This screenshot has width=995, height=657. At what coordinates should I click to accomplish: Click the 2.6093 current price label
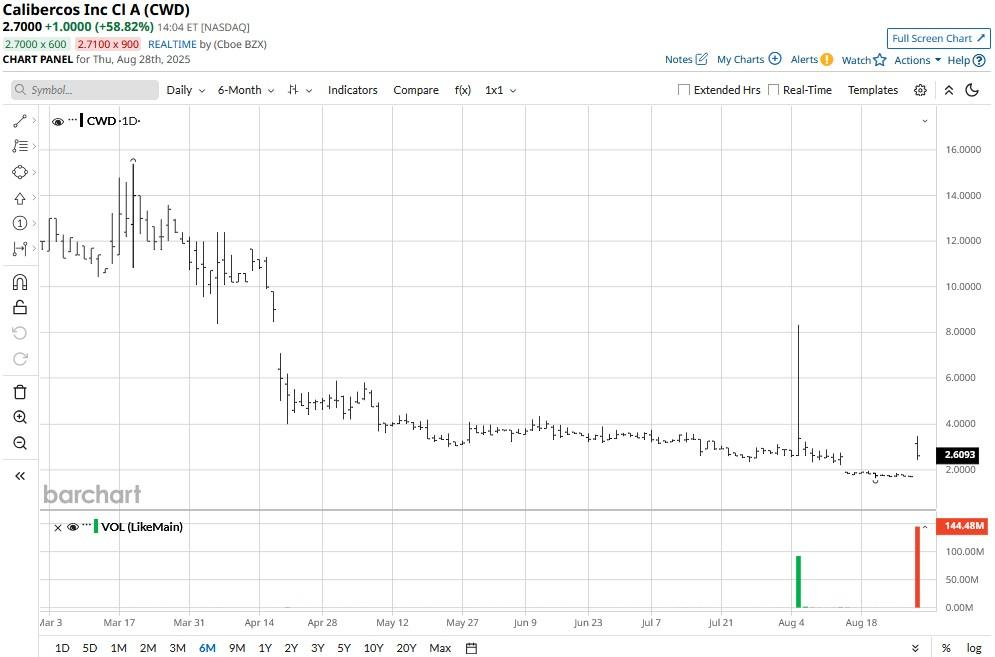pos(959,455)
